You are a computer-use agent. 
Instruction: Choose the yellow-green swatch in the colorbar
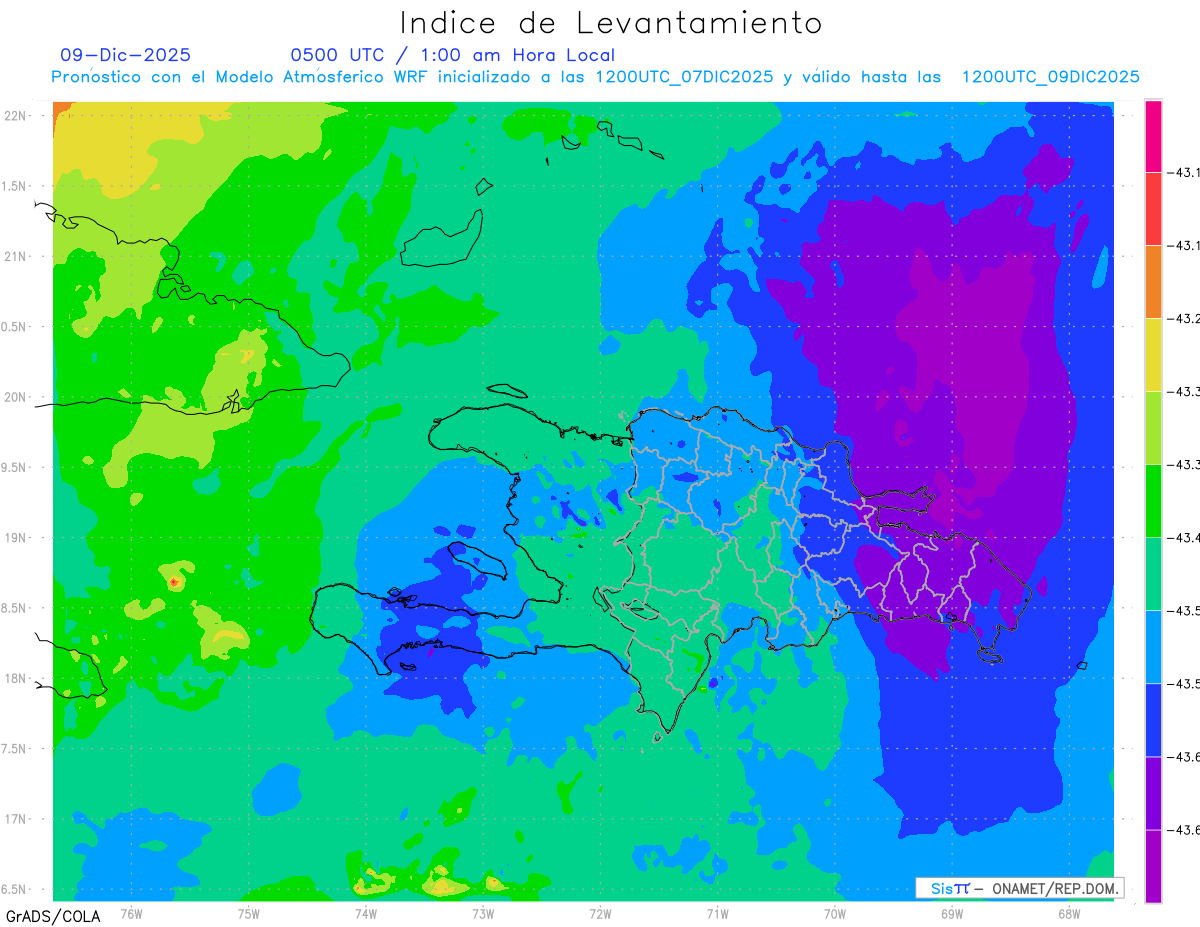coord(1153,428)
